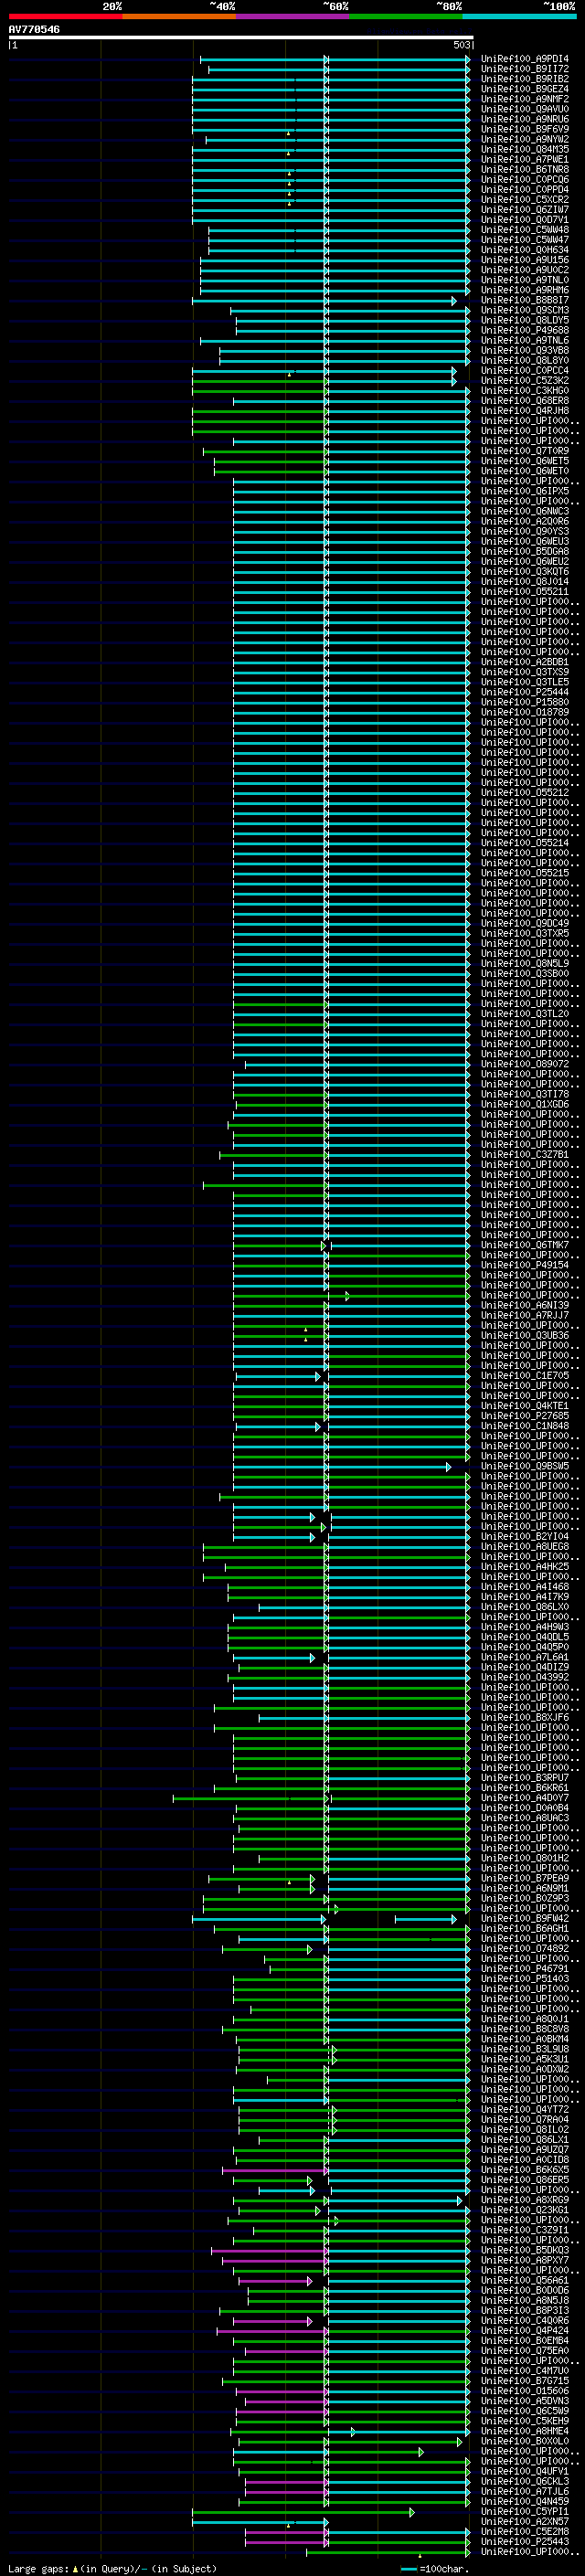Screen dimensions: 585x2576
Task: Select label UniRef100_B5DGA8
Action: tap(524, 551)
